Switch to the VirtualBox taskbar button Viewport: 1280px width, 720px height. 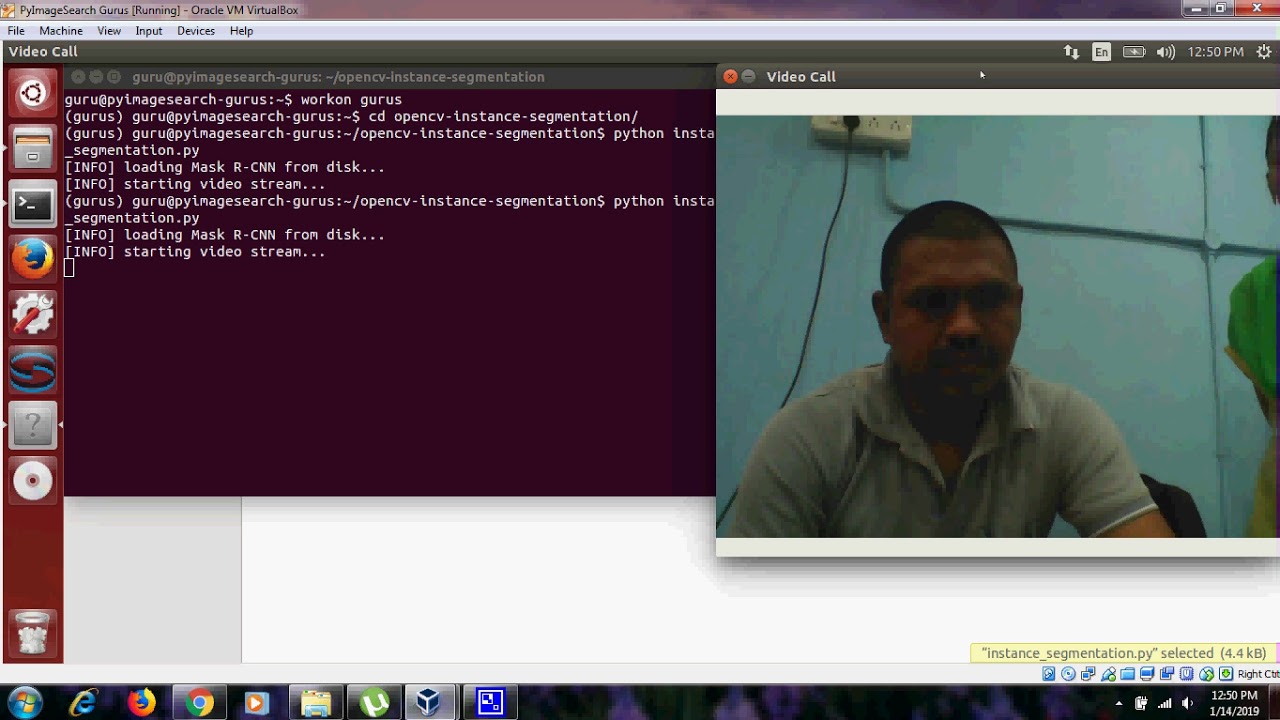[x=429, y=703]
